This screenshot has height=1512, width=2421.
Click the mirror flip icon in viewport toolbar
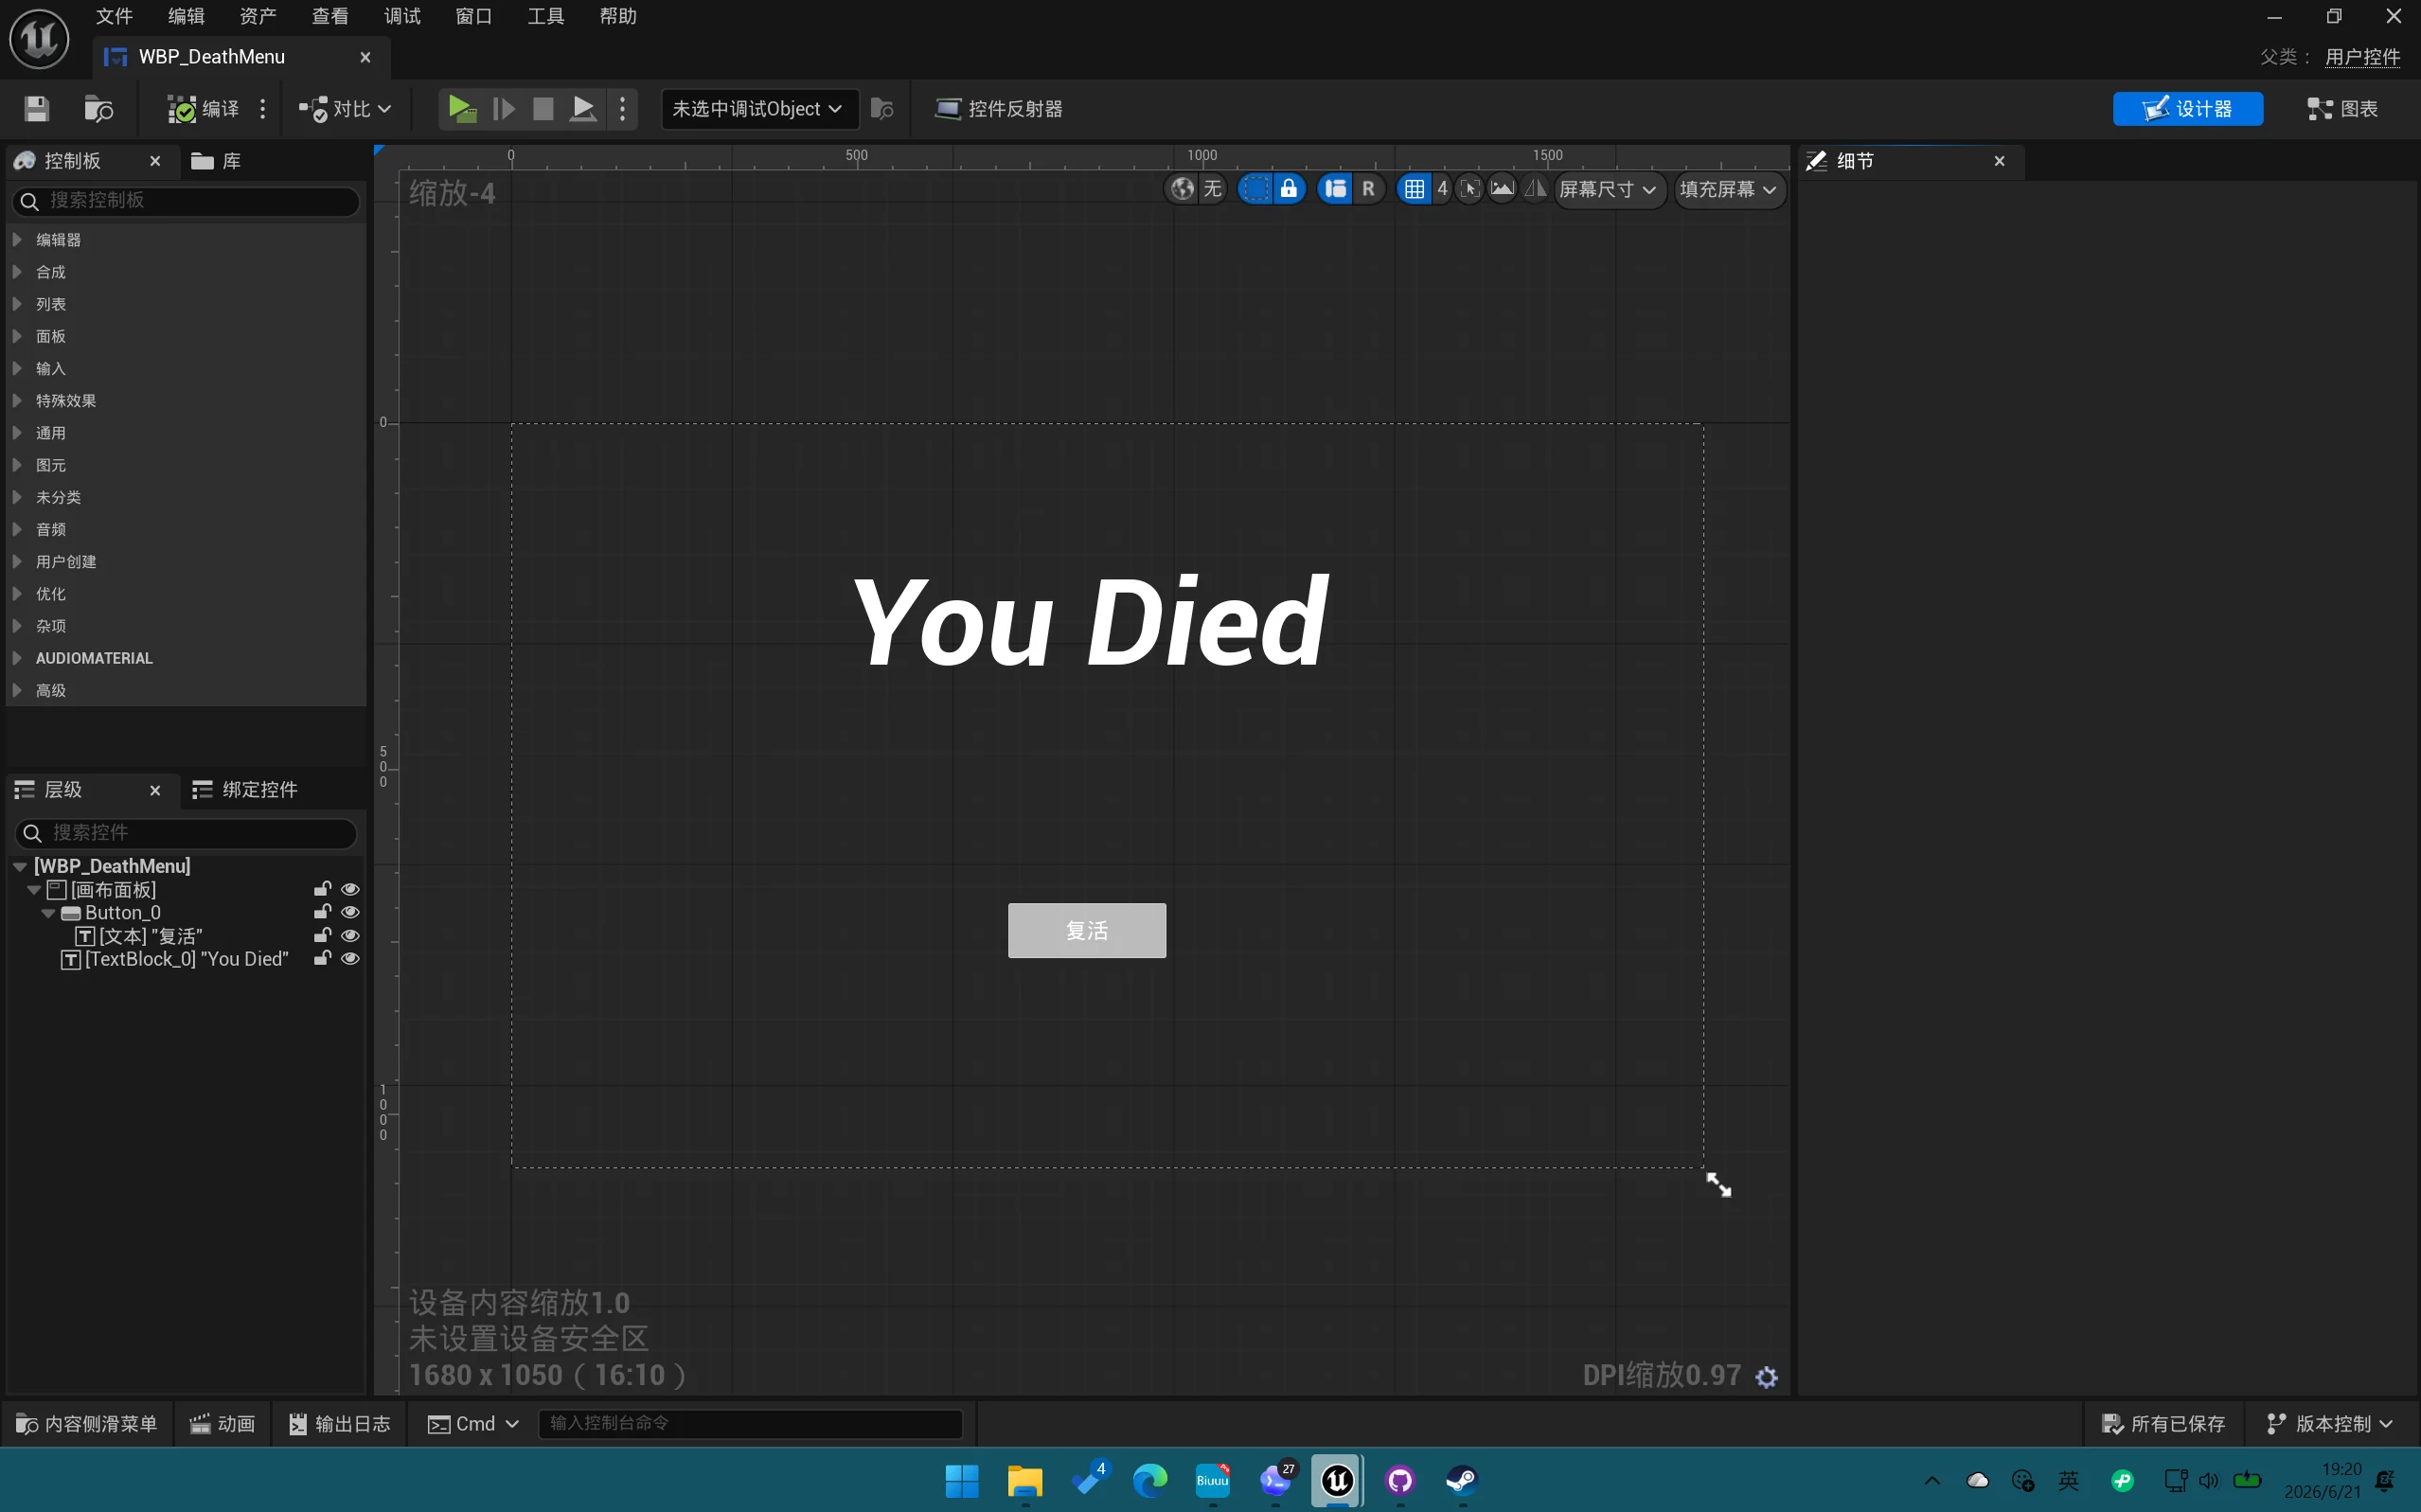coord(1536,189)
